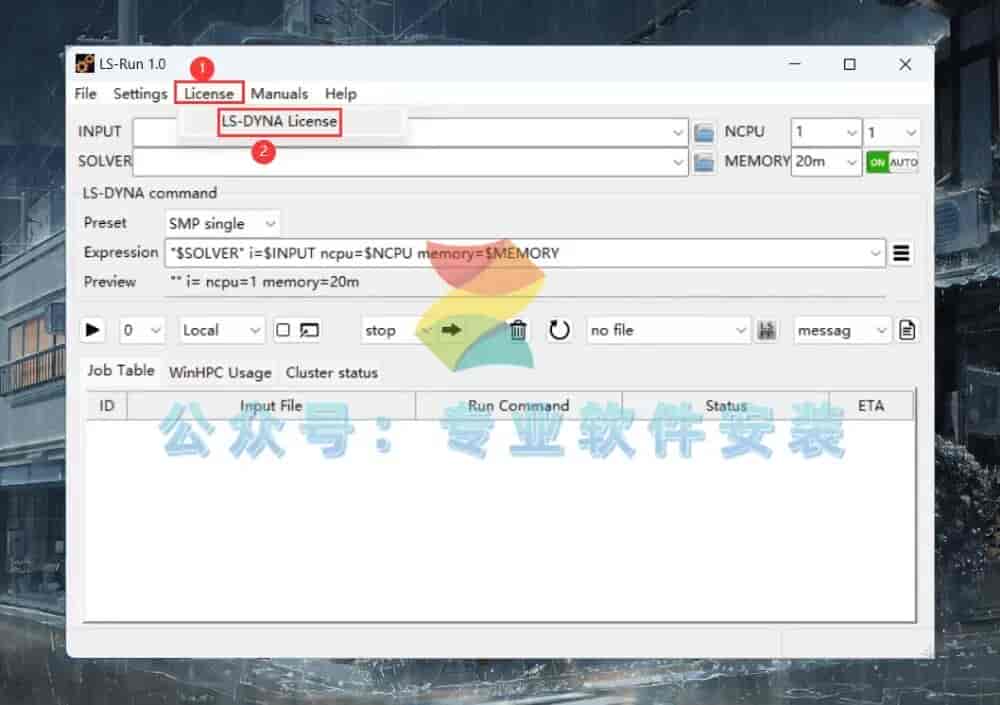Open the Settings menu

point(140,94)
